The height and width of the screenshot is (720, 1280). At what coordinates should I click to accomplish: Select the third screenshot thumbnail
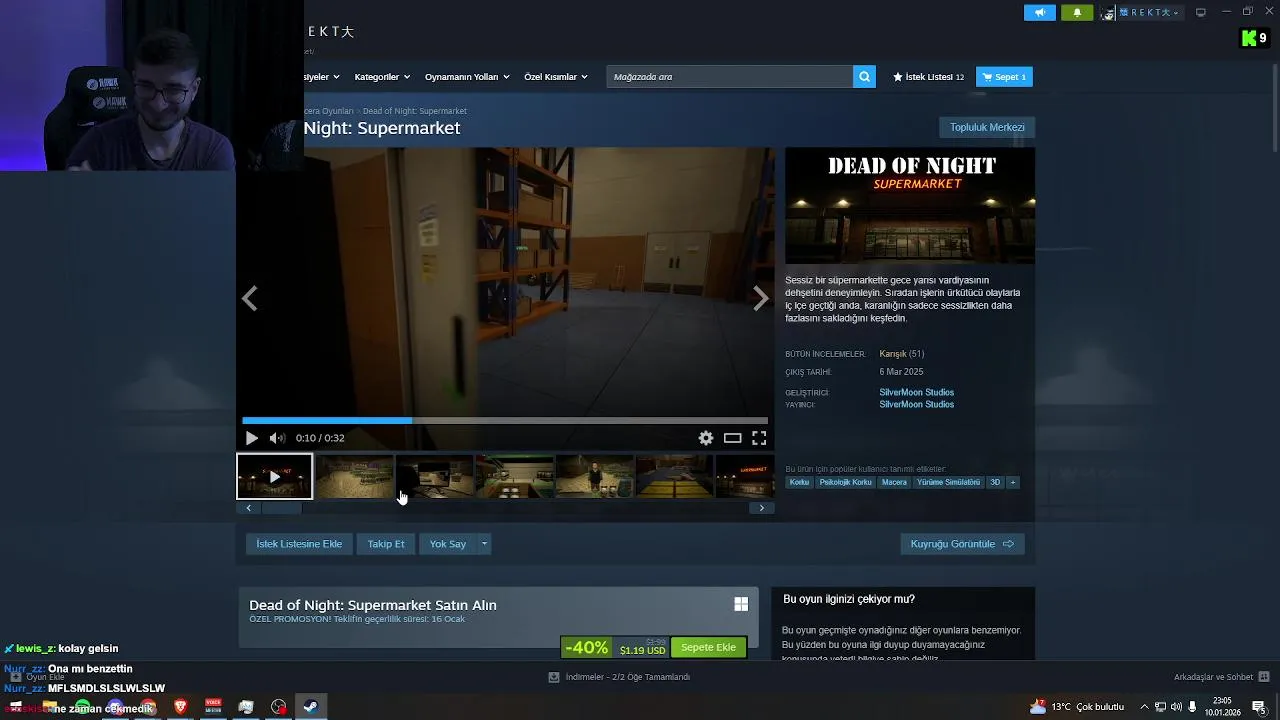(x=434, y=477)
